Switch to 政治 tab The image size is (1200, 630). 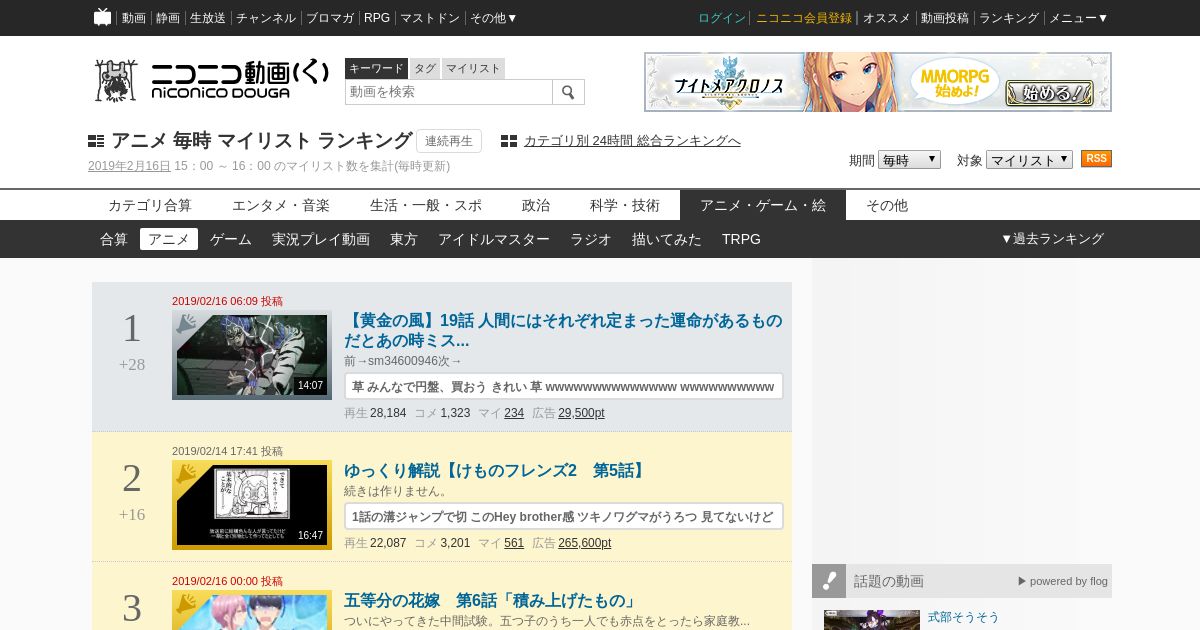pos(536,205)
